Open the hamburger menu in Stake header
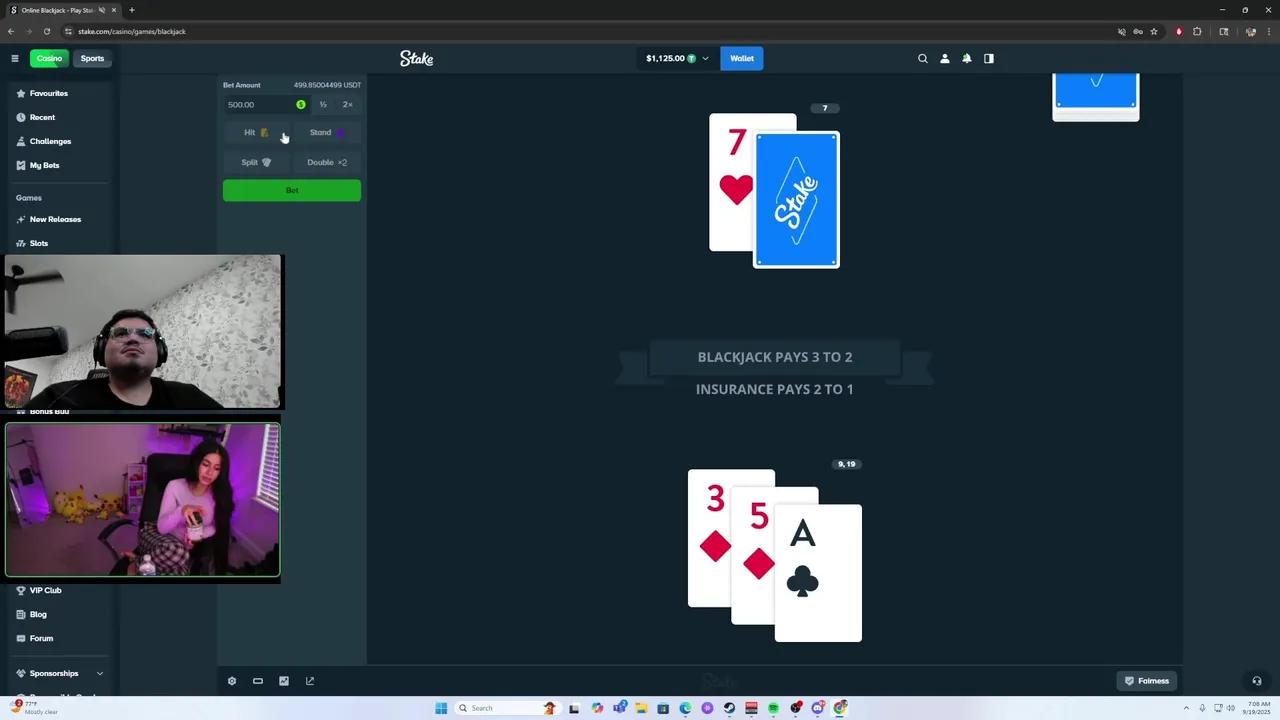Viewport: 1280px width, 720px height. (15, 58)
